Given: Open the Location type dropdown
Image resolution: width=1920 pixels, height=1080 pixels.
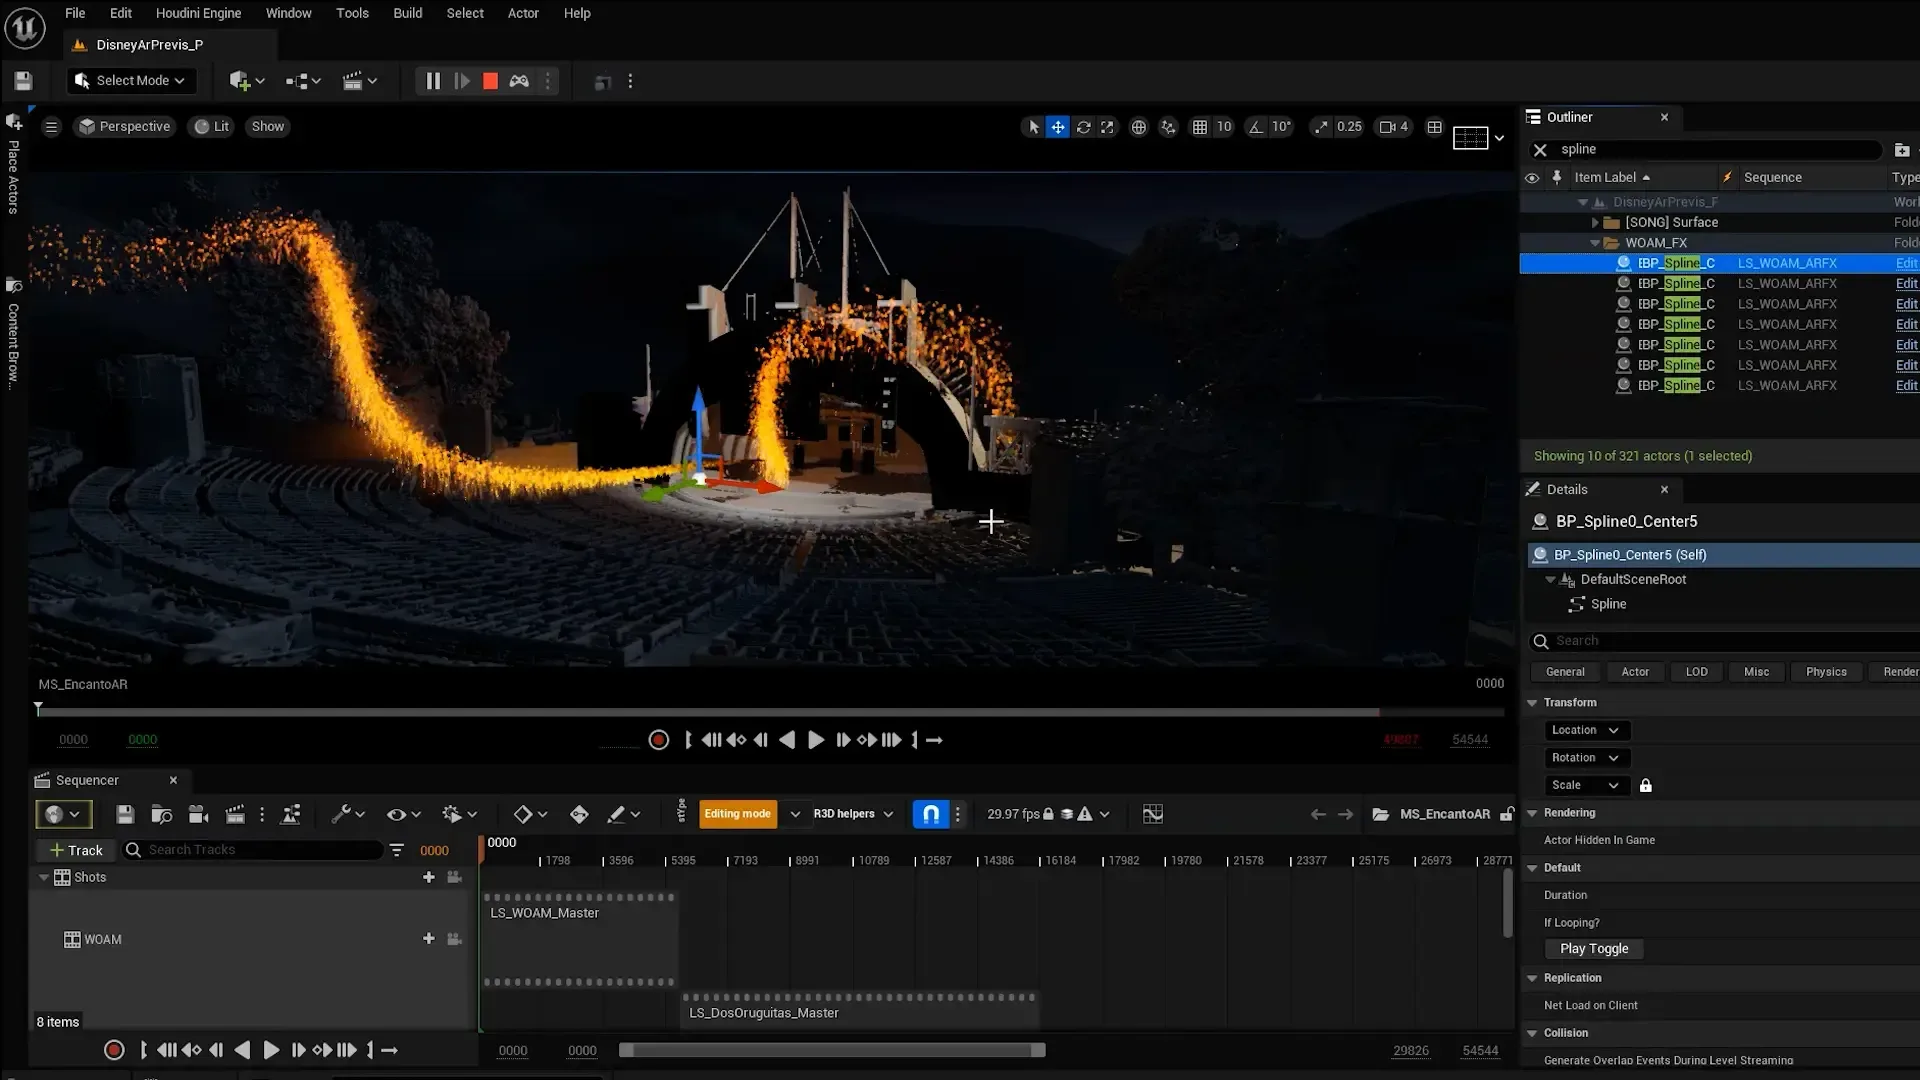Looking at the screenshot, I should [x=1586, y=730].
